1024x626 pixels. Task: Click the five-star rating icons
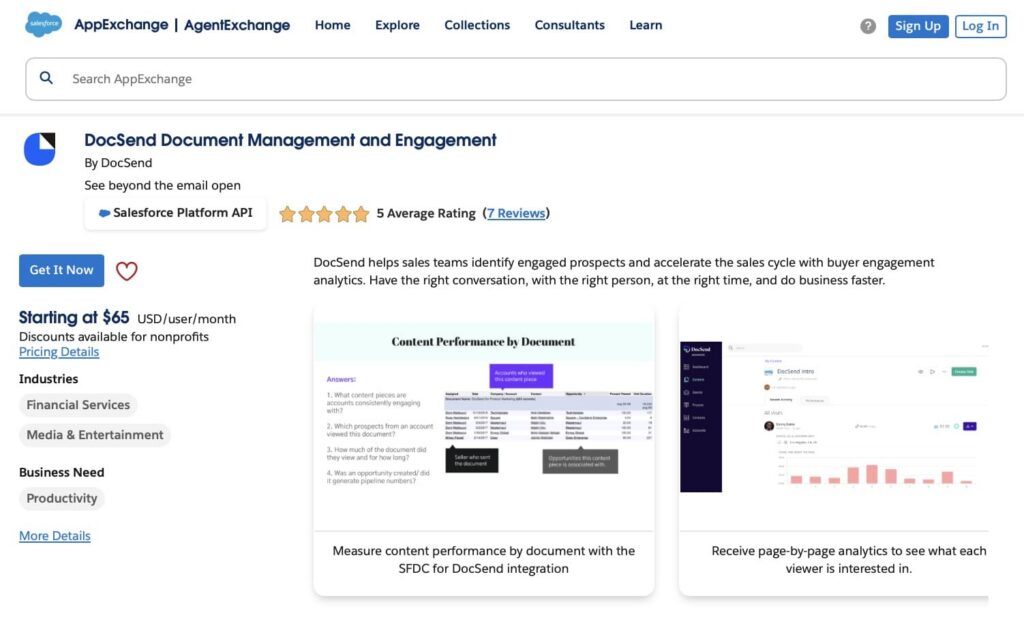[324, 213]
